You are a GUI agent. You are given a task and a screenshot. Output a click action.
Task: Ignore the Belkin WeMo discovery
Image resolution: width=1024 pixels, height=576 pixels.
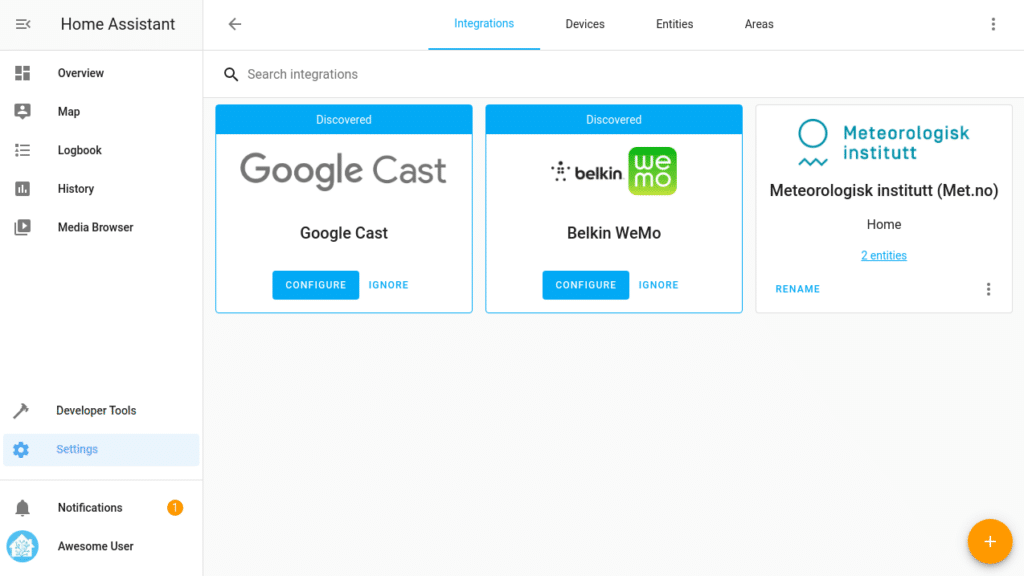coord(658,284)
